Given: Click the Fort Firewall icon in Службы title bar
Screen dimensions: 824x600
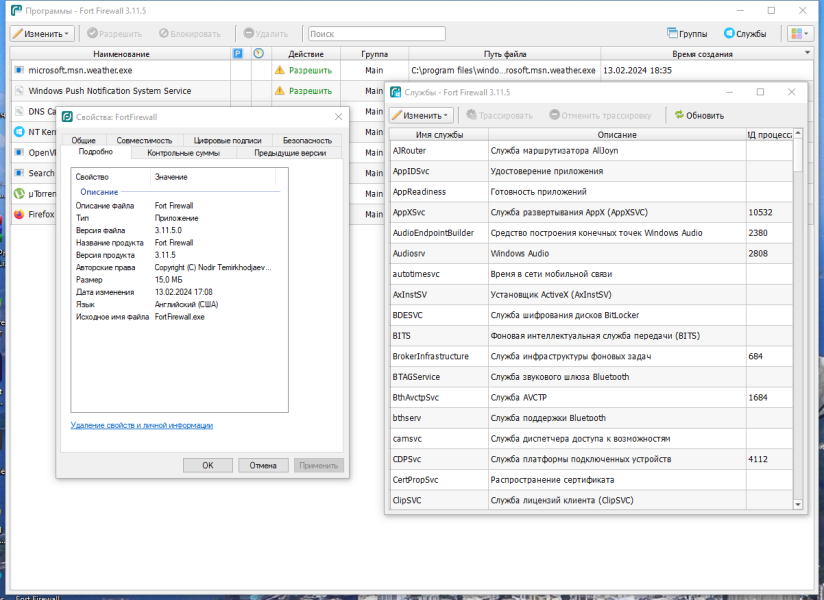Looking at the screenshot, I should pyautogui.click(x=396, y=92).
